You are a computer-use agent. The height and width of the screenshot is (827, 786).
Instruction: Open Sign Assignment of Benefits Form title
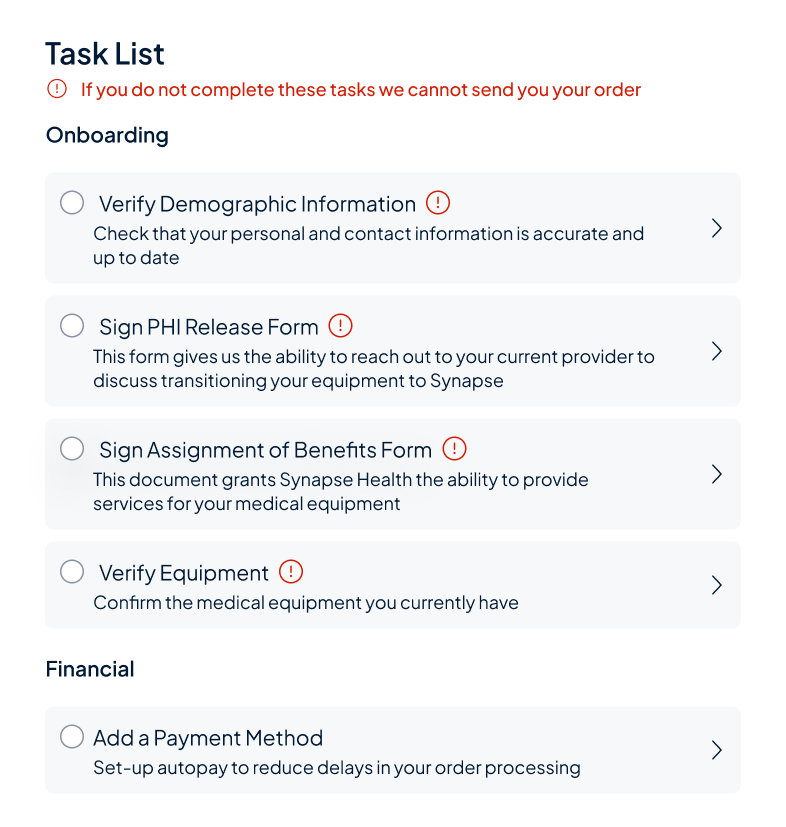265,450
